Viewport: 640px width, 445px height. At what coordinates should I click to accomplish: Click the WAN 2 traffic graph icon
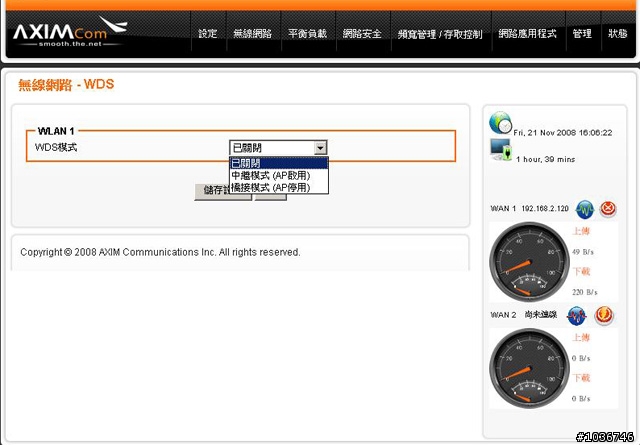(x=577, y=316)
